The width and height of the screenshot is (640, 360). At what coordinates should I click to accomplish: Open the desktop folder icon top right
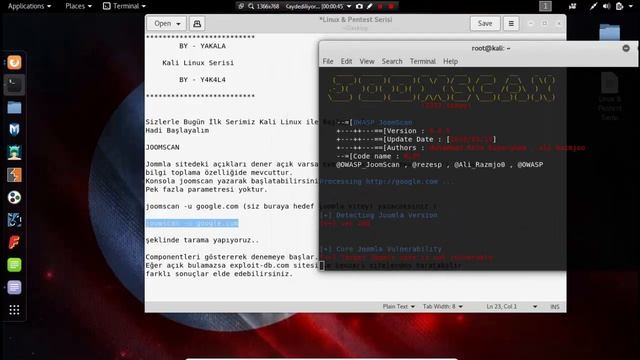pyautogui.click(x=610, y=32)
